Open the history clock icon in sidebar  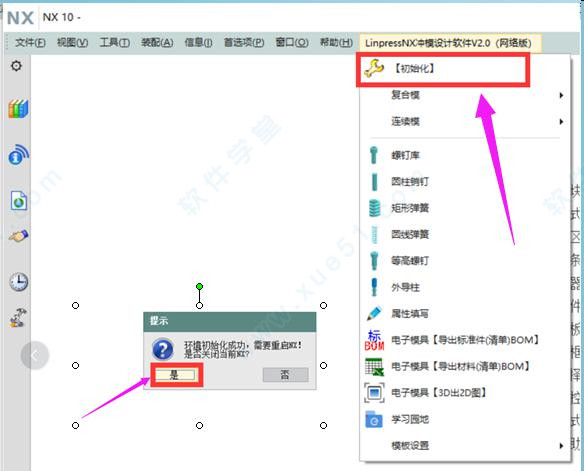click(18, 282)
